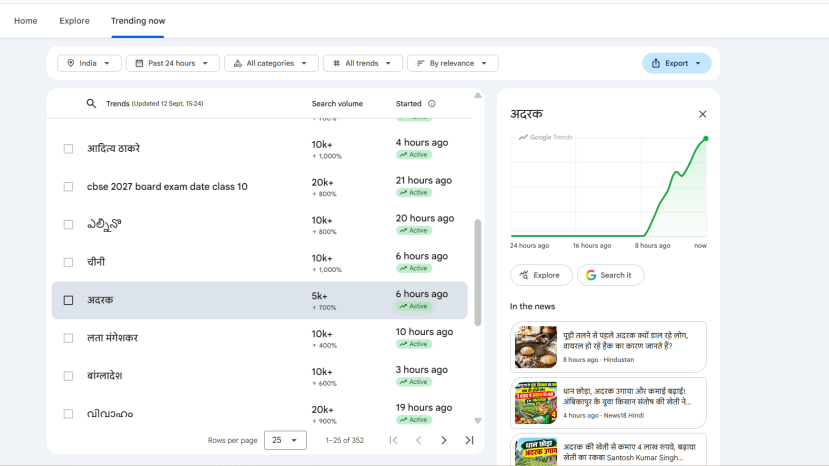The image size is (829, 466).
Task: Select the लता मंगेशकर checkbox
Action: point(68,338)
